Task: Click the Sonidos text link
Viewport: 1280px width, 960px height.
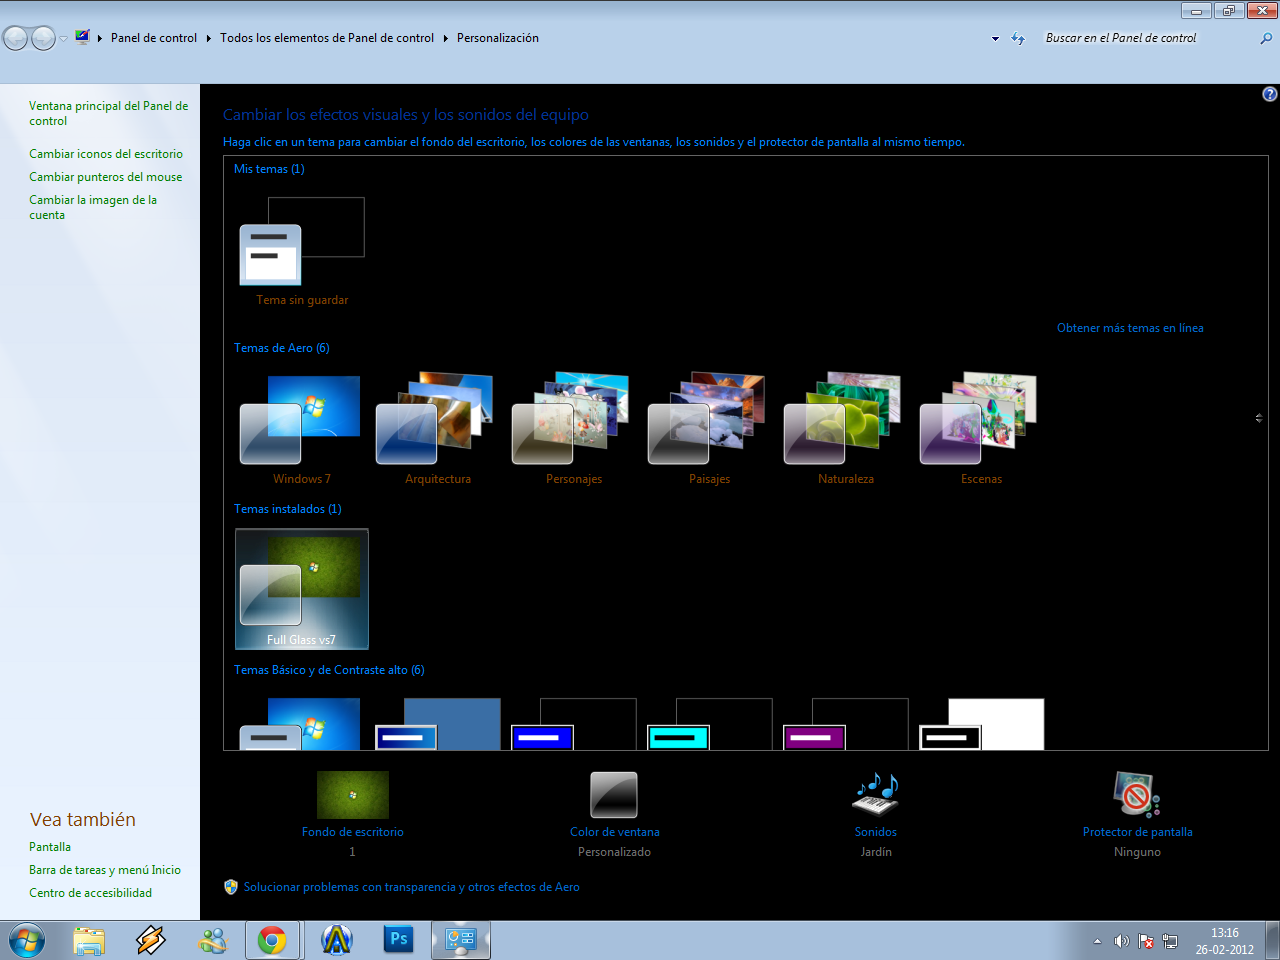Action: [875, 832]
